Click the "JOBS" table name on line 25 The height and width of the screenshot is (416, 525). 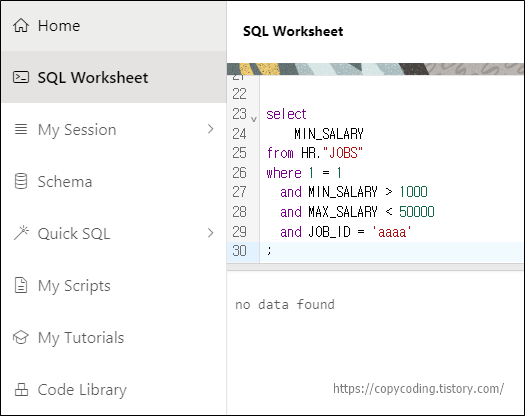pos(343,153)
